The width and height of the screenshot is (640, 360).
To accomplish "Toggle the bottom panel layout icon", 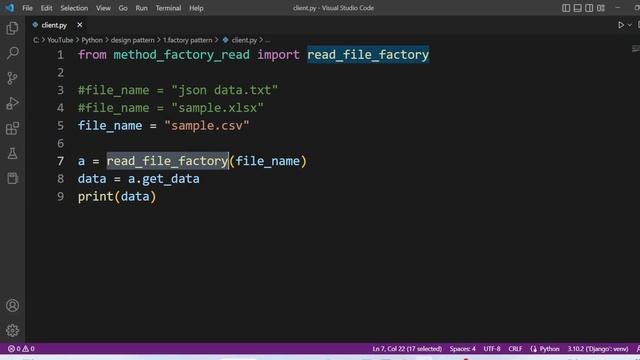I will click(578, 8).
